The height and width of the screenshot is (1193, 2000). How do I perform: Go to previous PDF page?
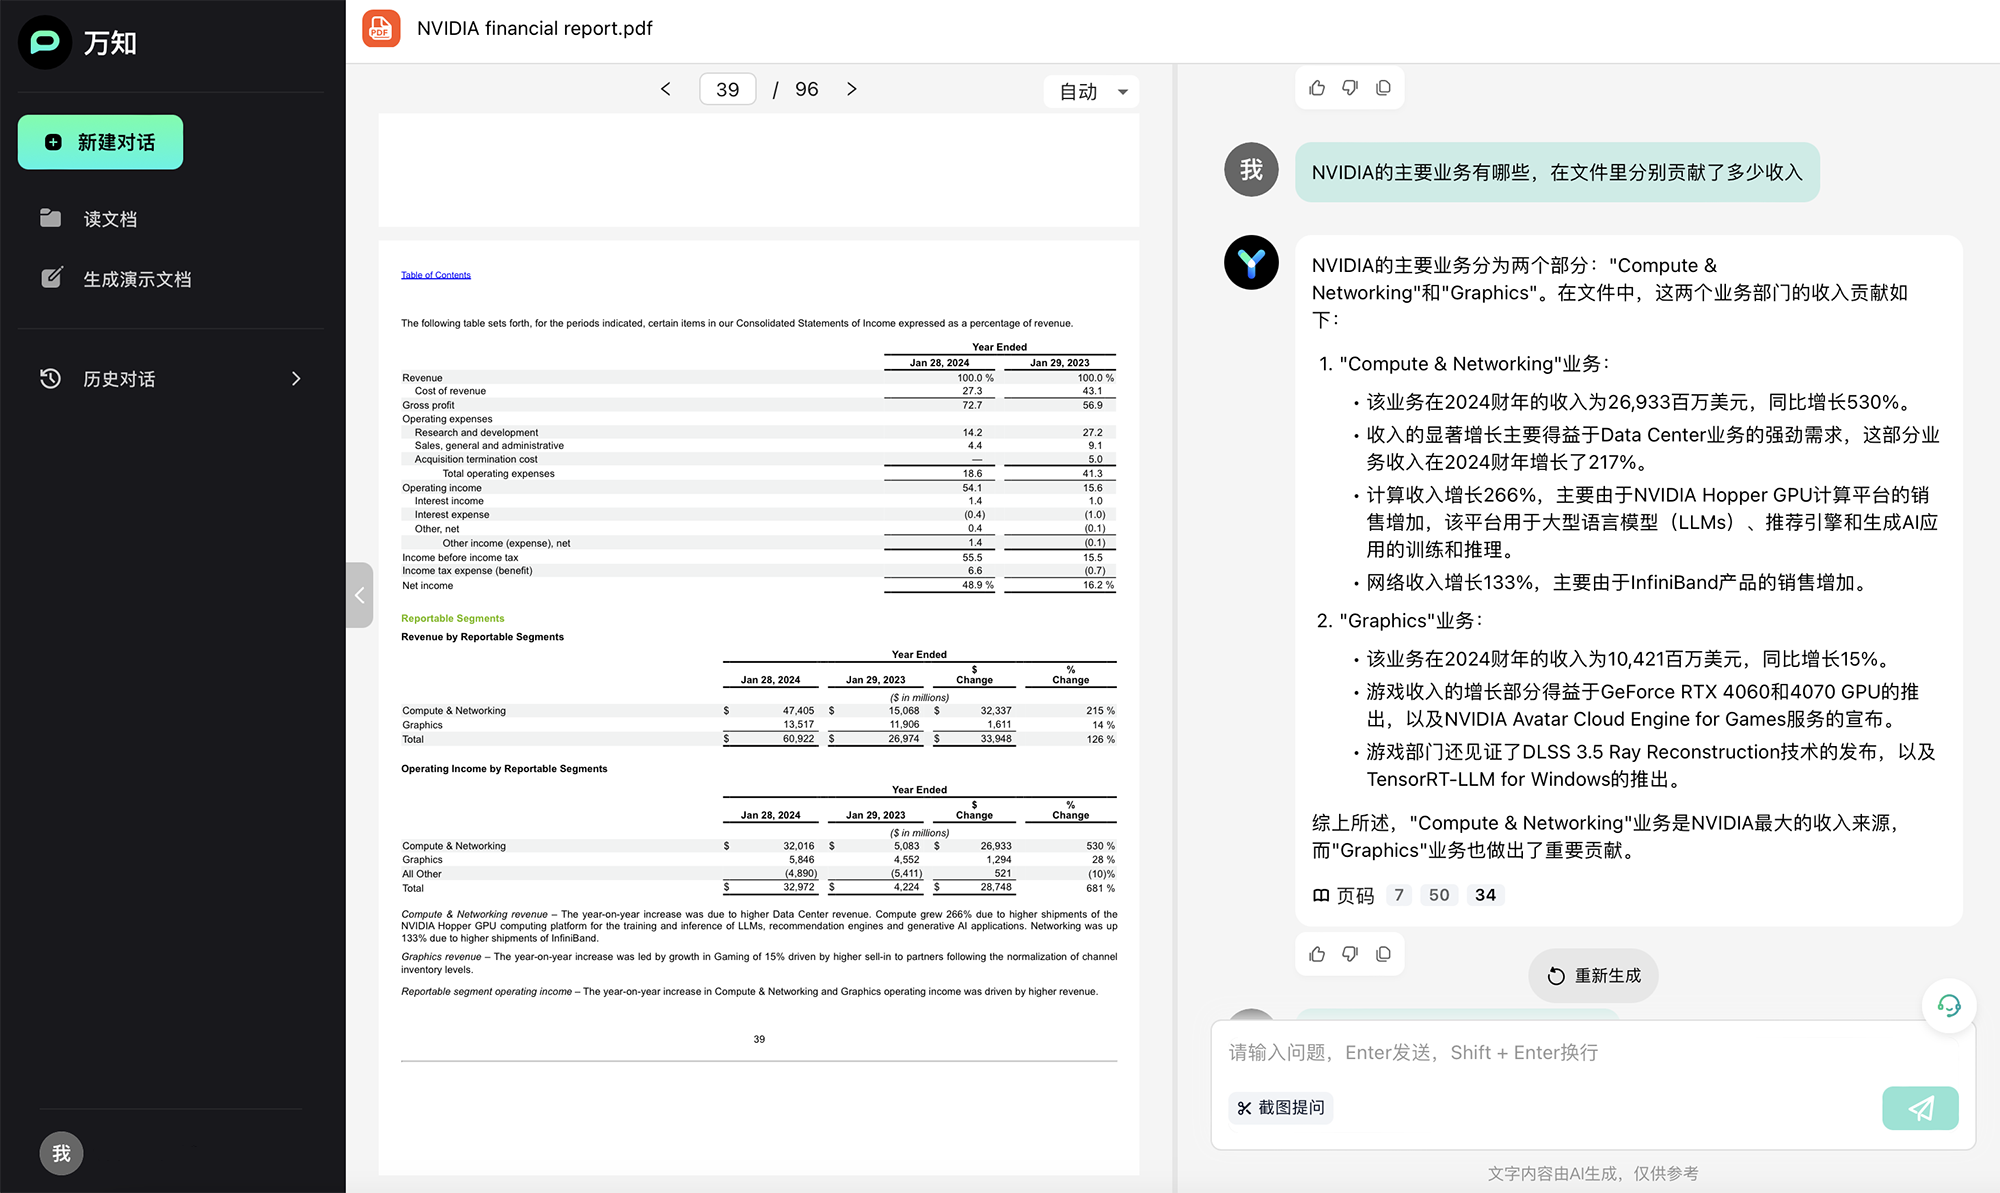pos(666,89)
